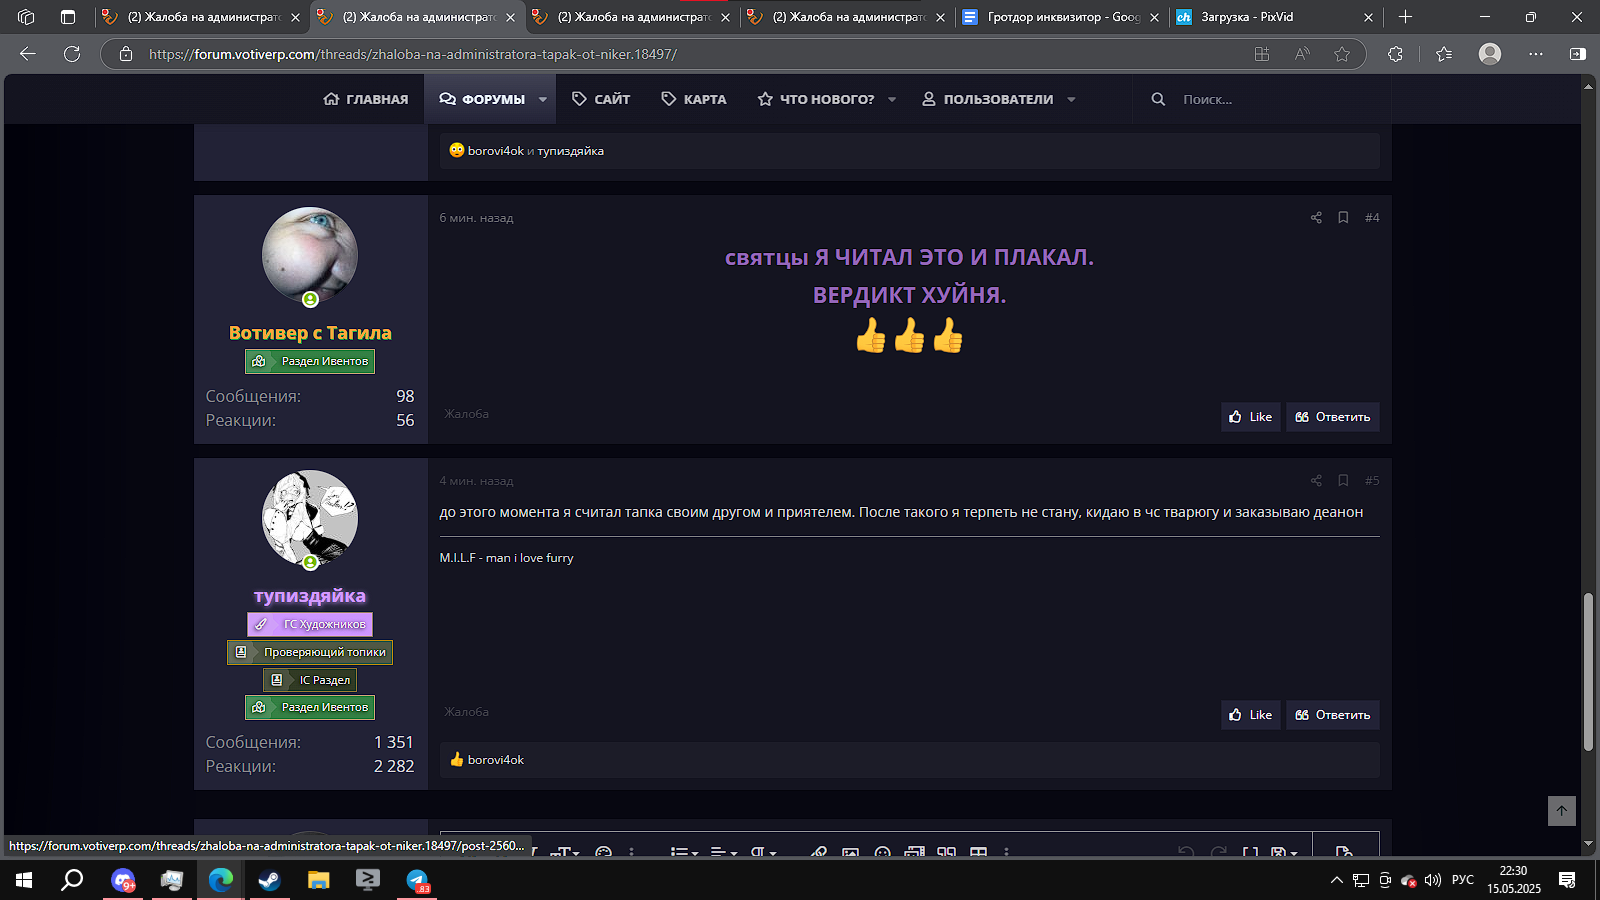Open File Explorer from the taskbar

(x=318, y=880)
